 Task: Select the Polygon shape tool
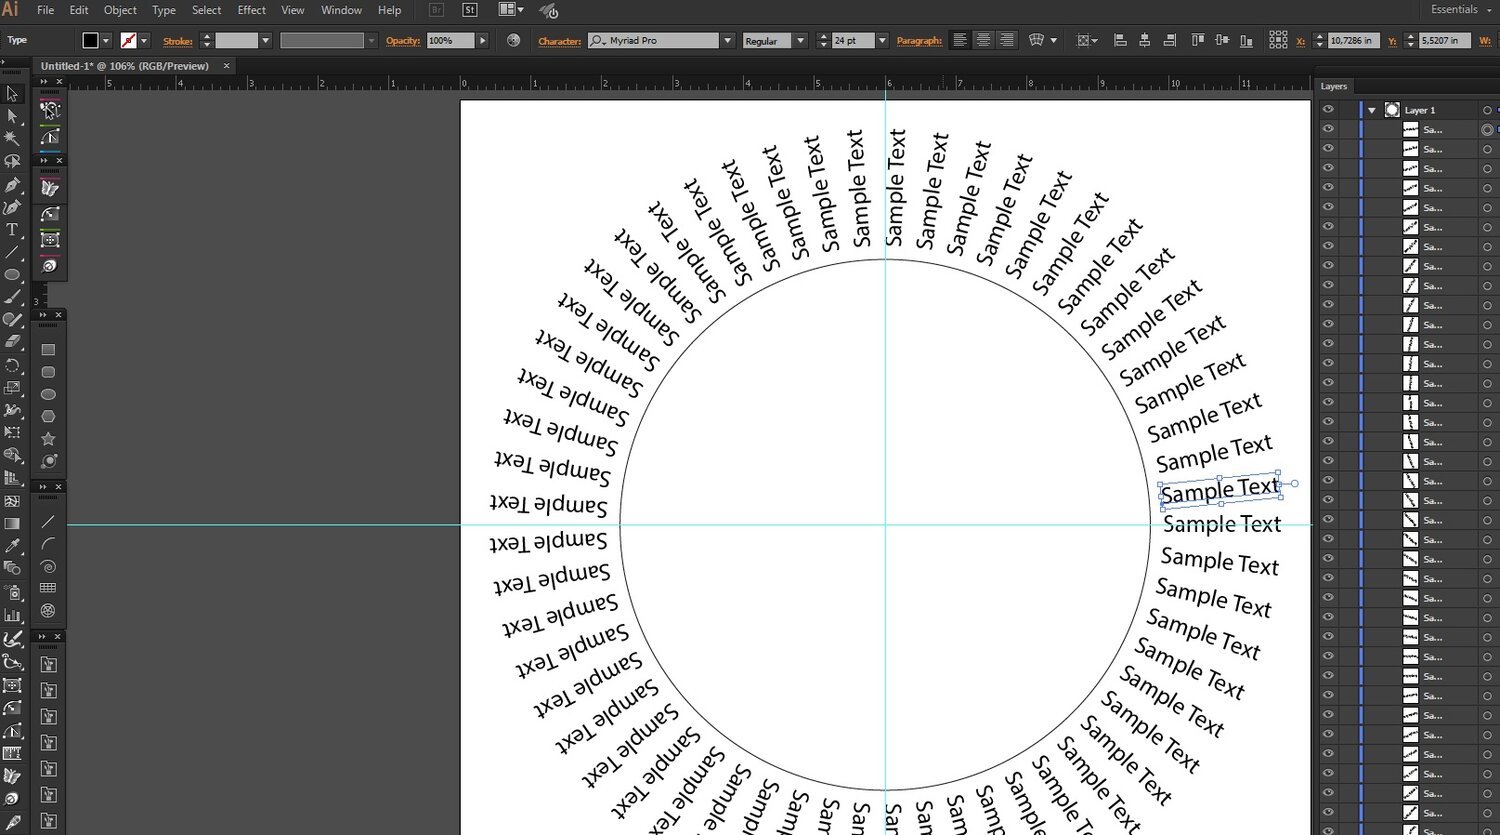[48, 416]
